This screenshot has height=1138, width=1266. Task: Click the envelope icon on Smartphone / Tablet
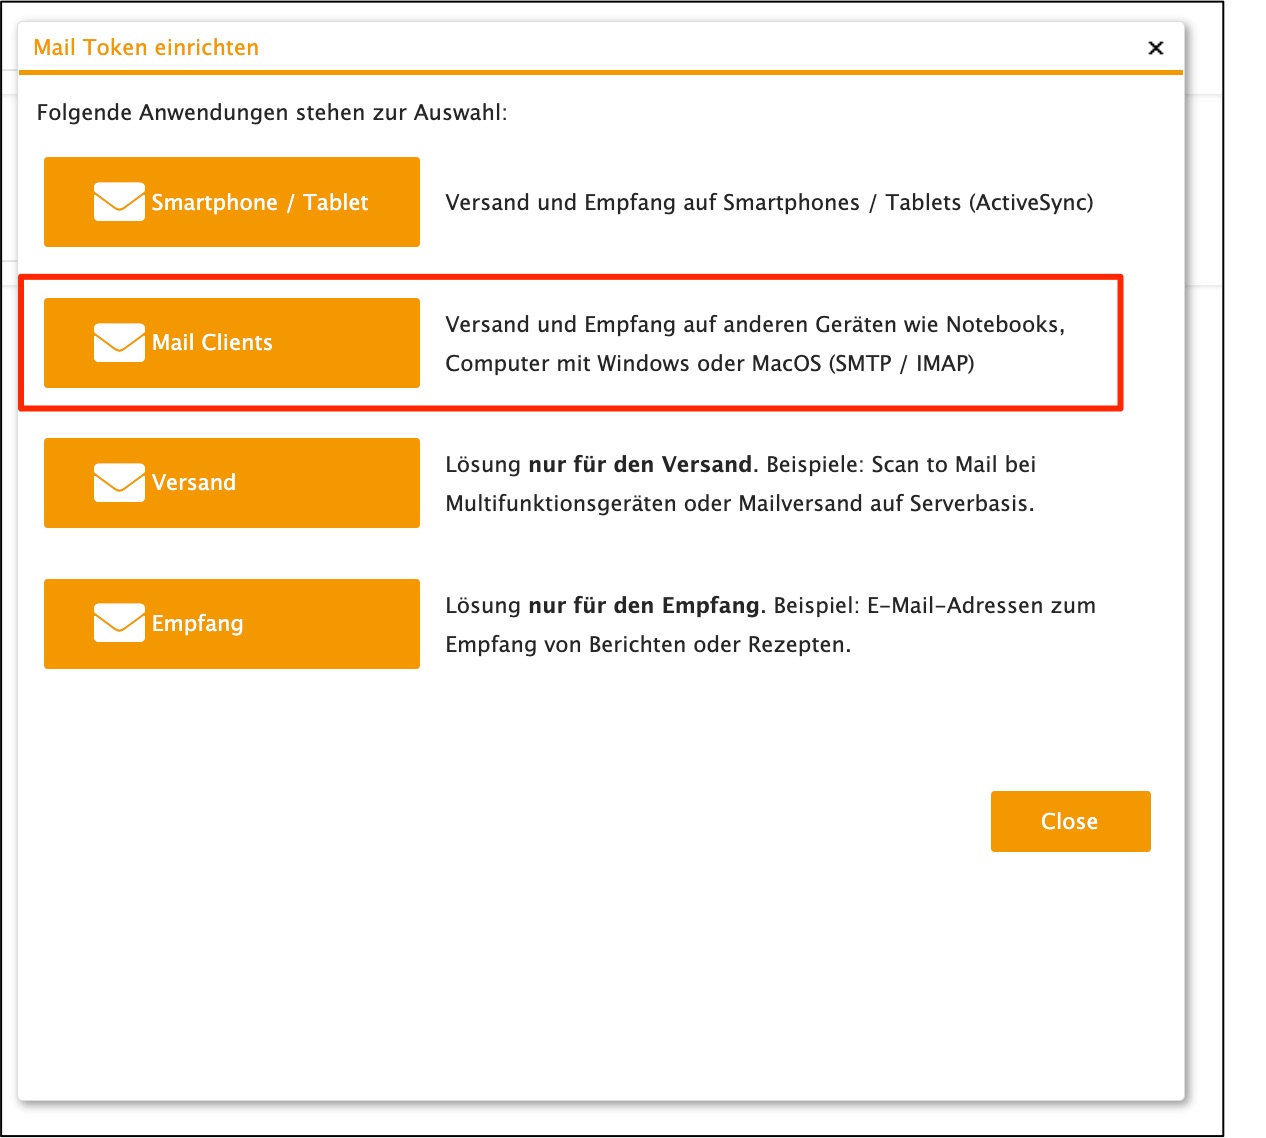click(x=117, y=202)
